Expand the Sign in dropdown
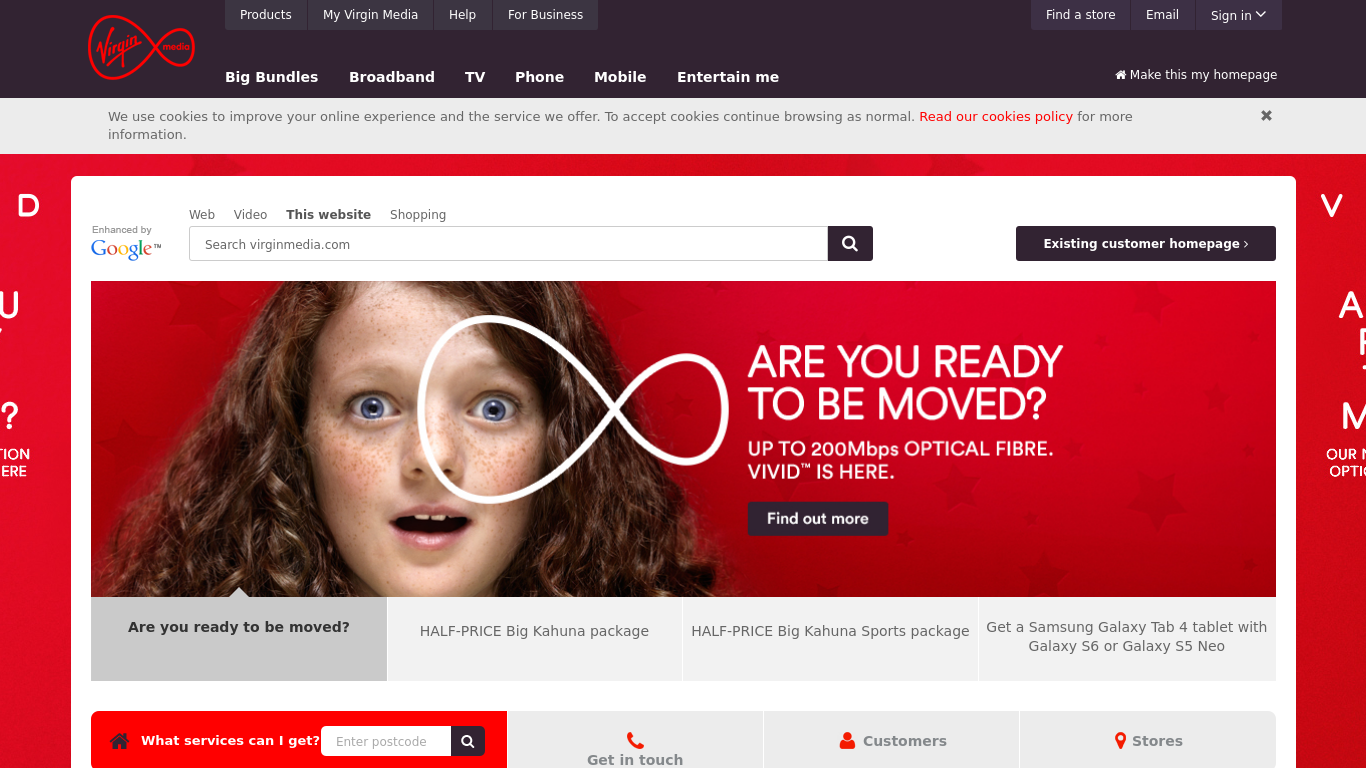This screenshot has height=768, width=1366. click(1238, 15)
